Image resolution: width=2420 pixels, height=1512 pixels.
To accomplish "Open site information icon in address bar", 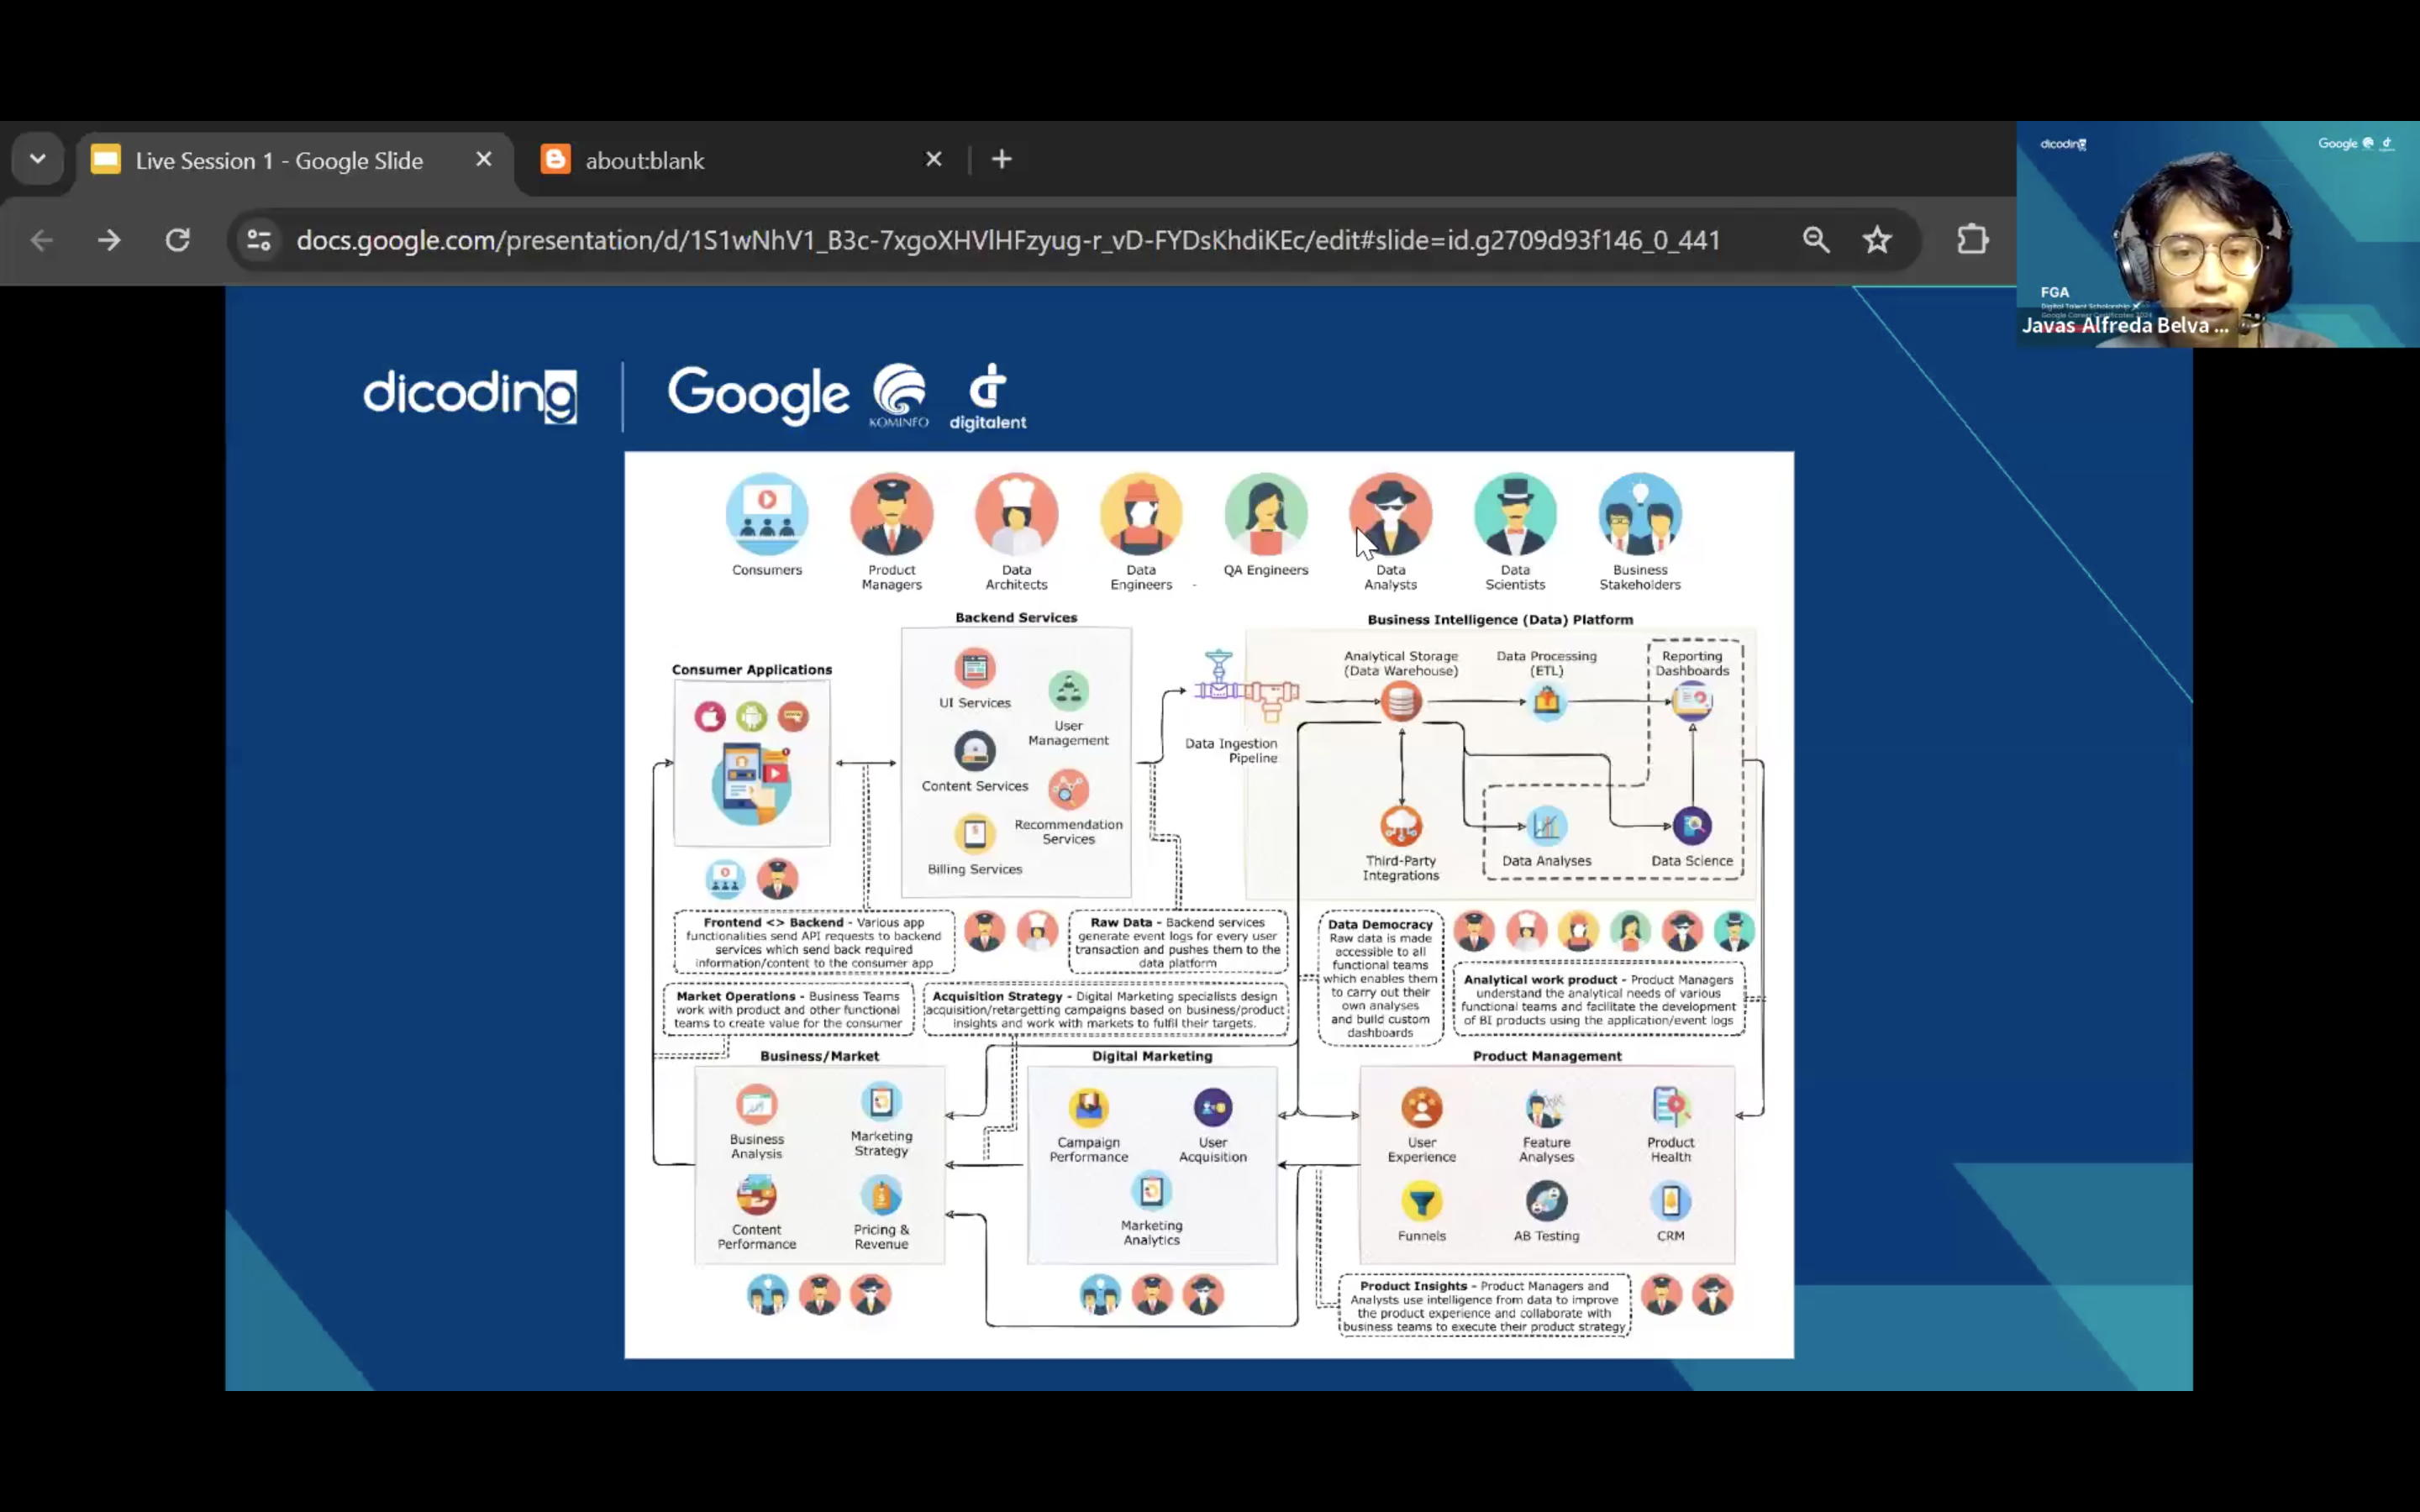I will pos(259,240).
